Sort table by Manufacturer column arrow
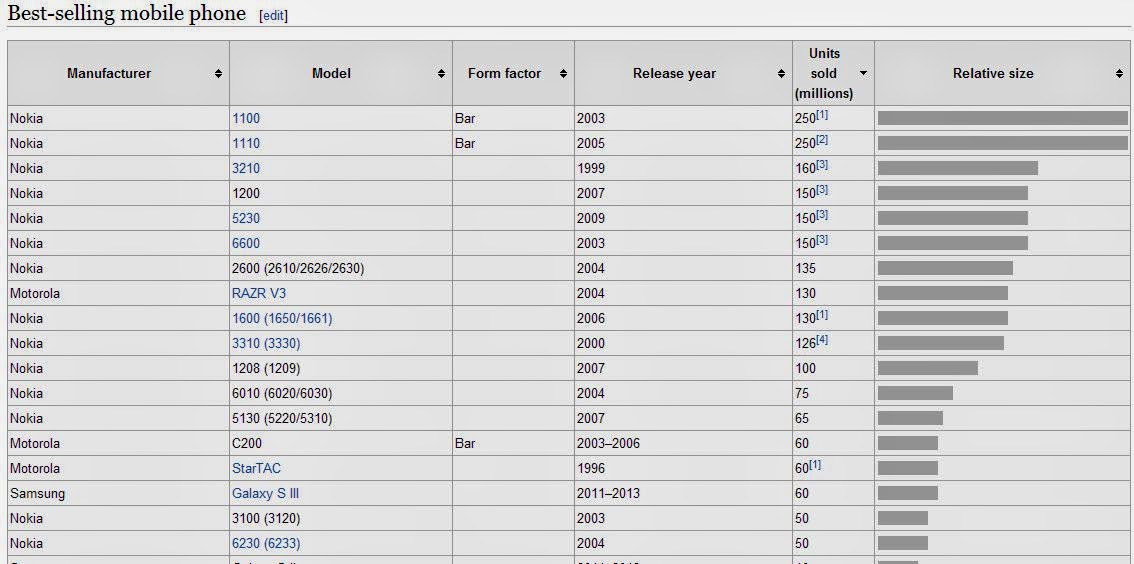The width and height of the screenshot is (1134, 564). tap(218, 74)
